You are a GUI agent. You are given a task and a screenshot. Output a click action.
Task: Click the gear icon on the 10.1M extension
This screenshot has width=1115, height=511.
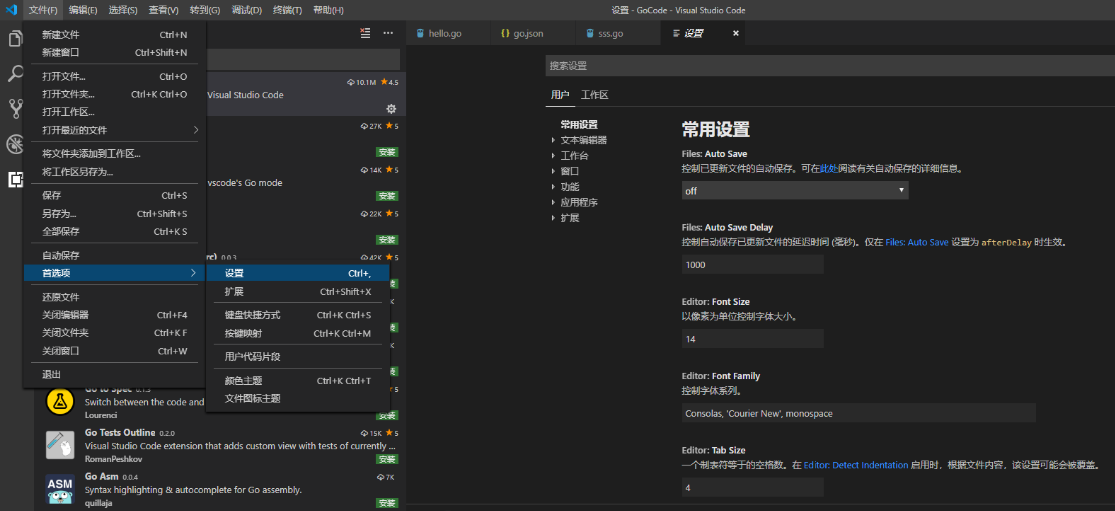(x=391, y=109)
